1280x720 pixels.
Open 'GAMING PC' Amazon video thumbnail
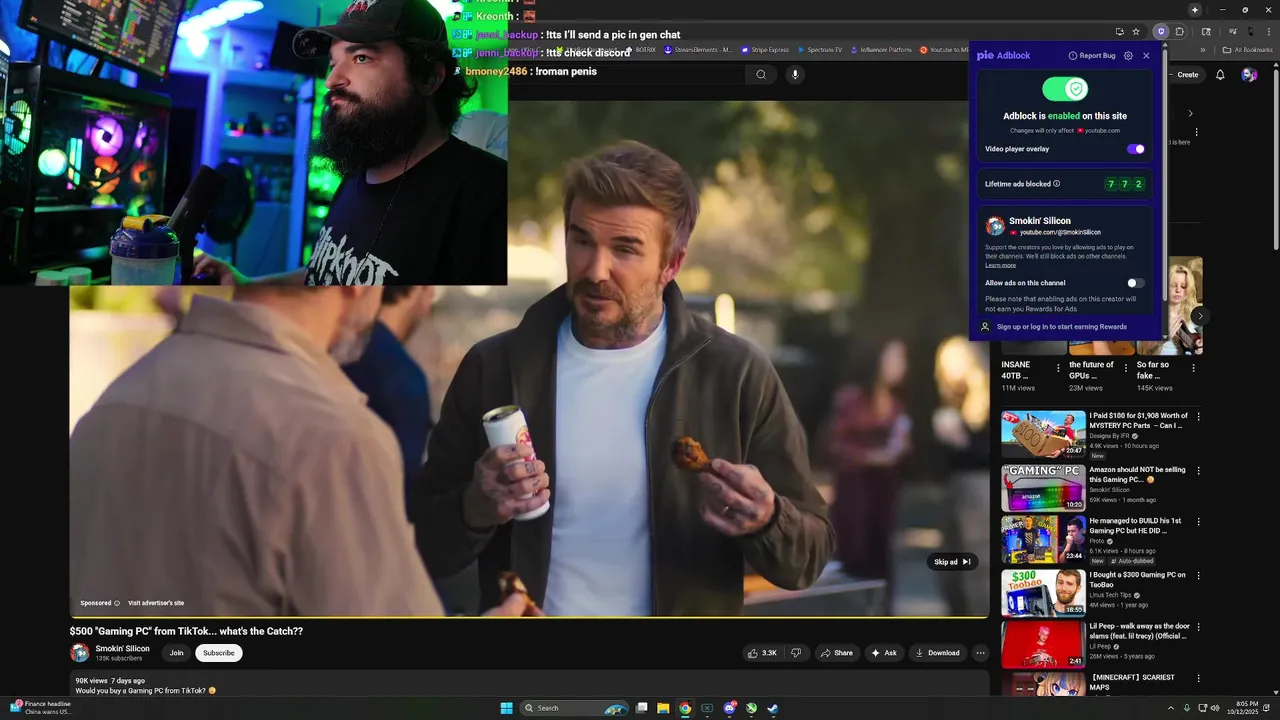(1043, 487)
